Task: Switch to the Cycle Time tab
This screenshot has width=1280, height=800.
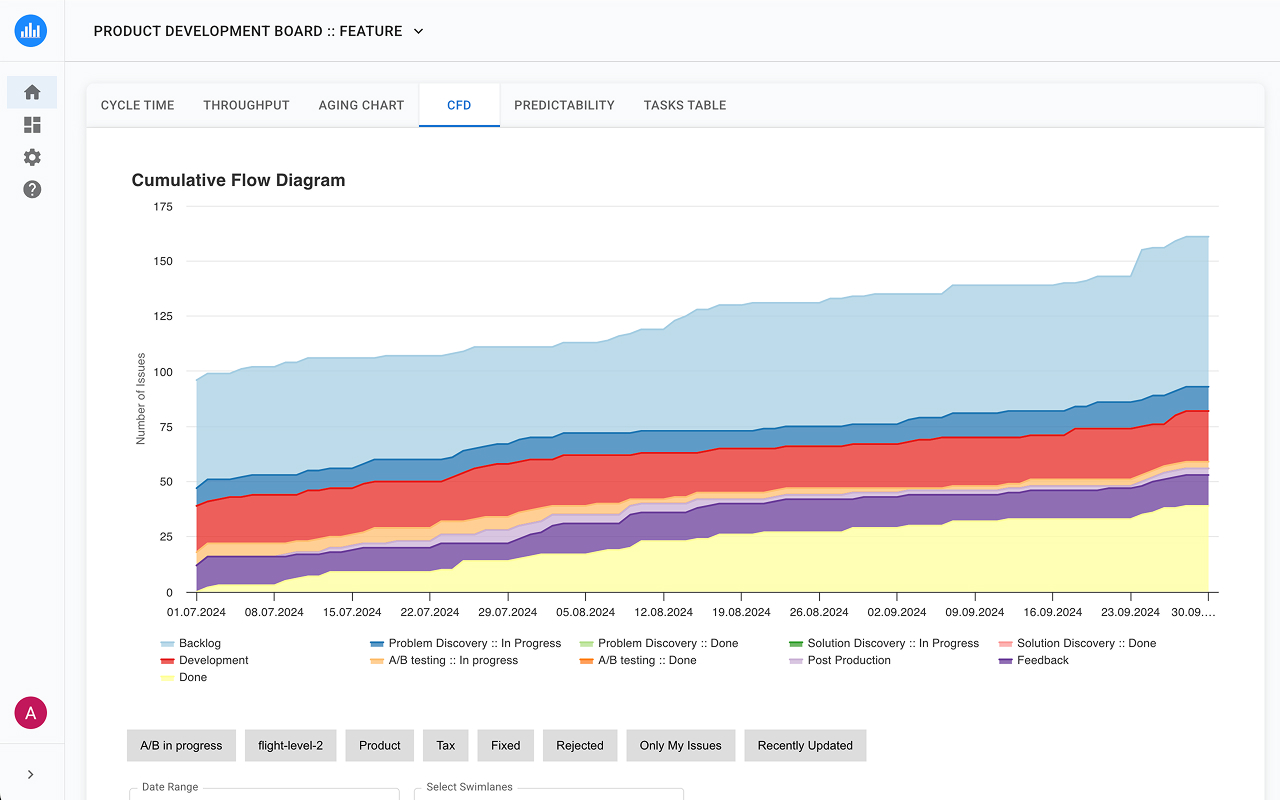Action: click(x=138, y=105)
